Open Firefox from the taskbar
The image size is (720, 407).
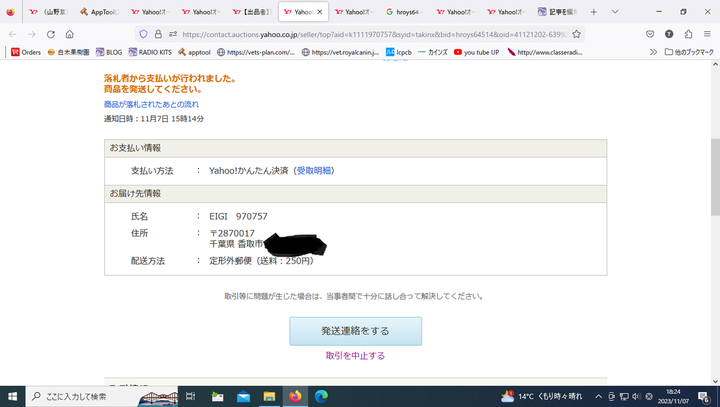pos(295,396)
